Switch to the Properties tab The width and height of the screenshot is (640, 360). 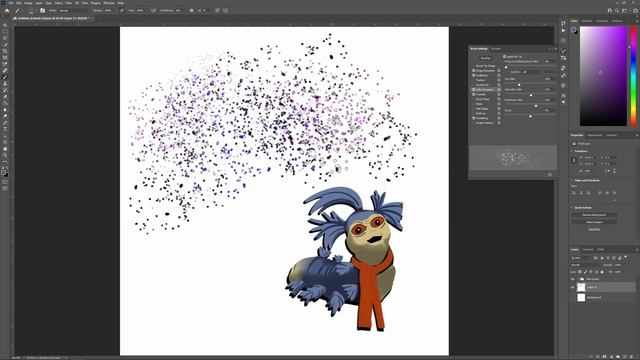tap(577, 135)
